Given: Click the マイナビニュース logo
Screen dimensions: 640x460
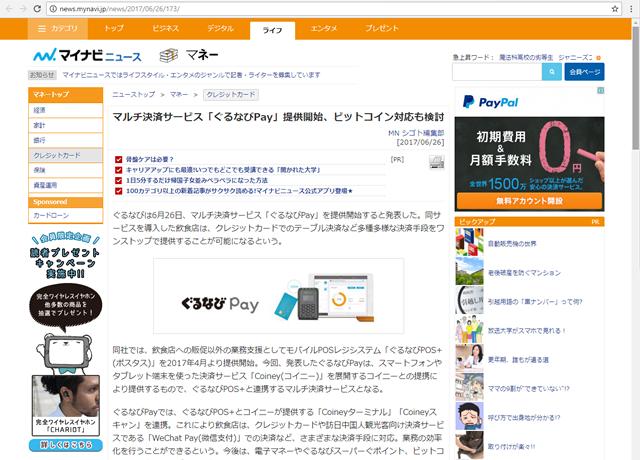Looking at the screenshot, I should coord(85,55).
